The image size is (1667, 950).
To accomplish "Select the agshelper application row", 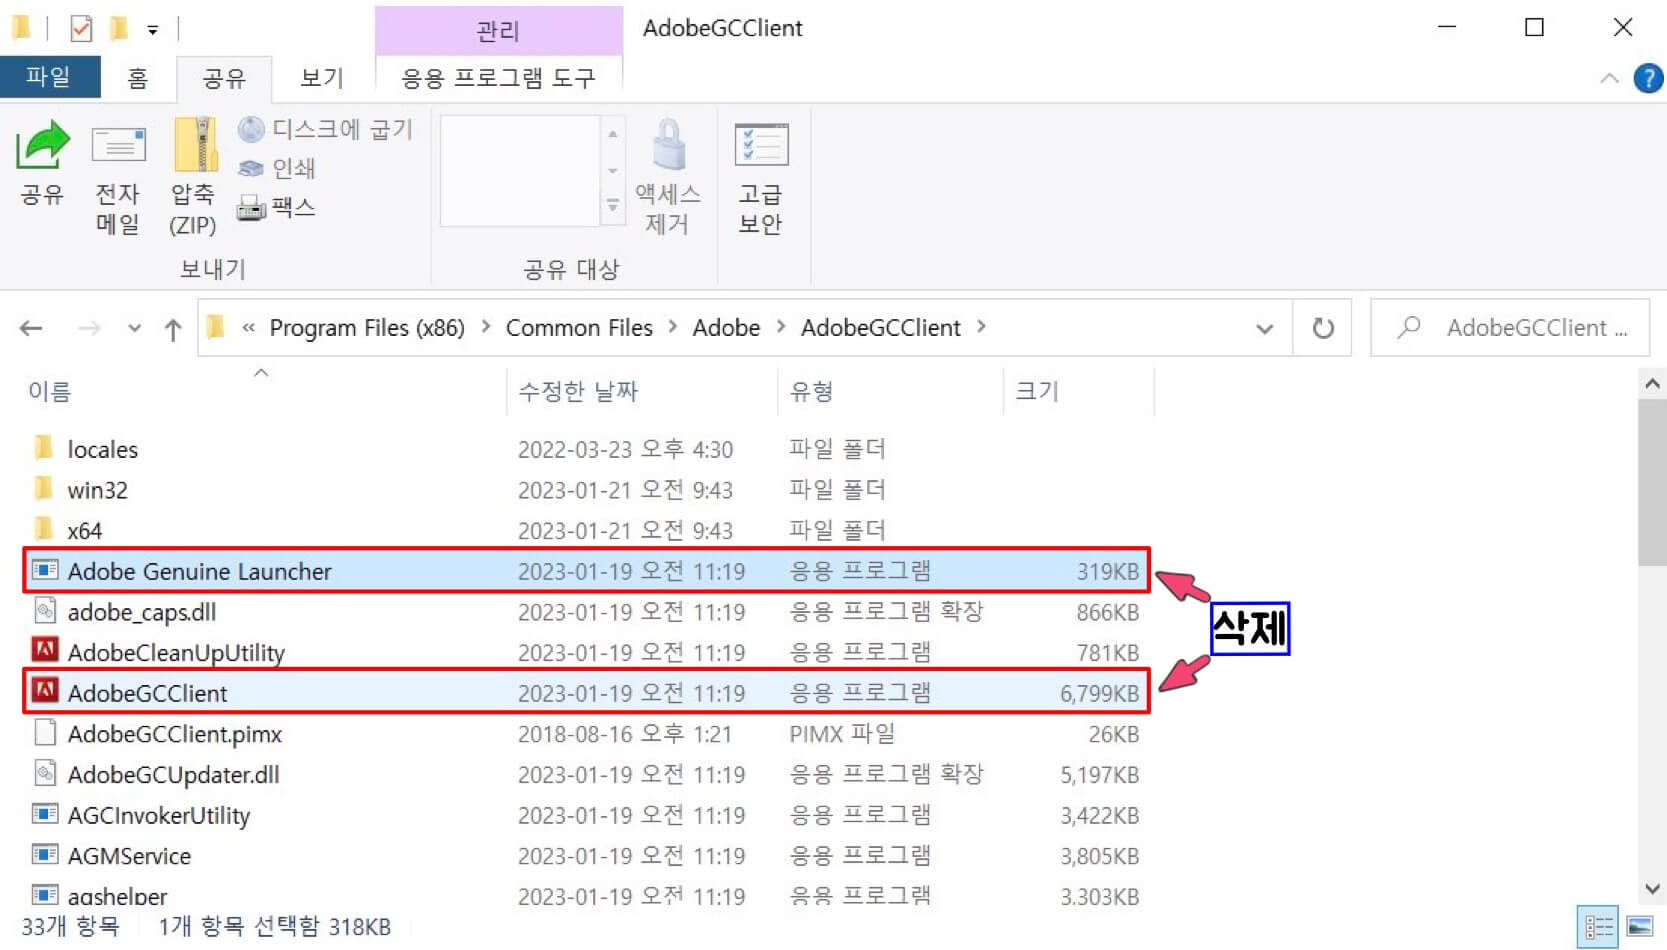I will pos(586,895).
